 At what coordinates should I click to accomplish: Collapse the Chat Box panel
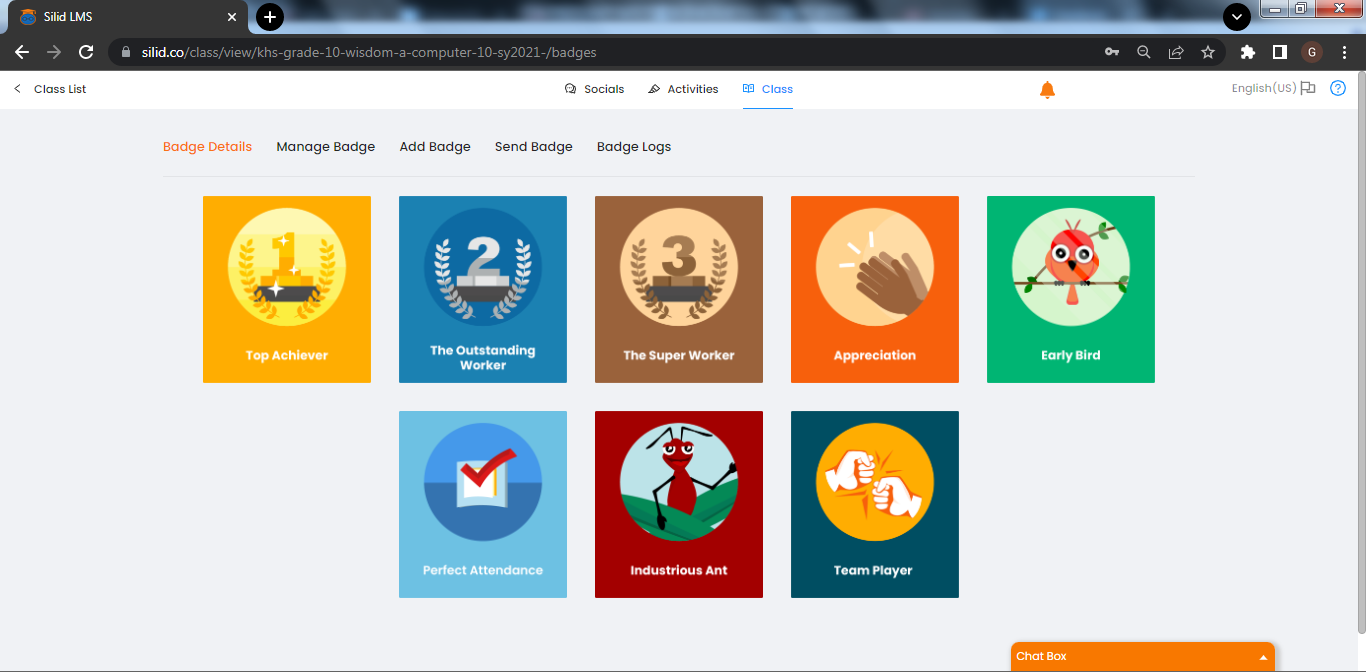click(1264, 656)
